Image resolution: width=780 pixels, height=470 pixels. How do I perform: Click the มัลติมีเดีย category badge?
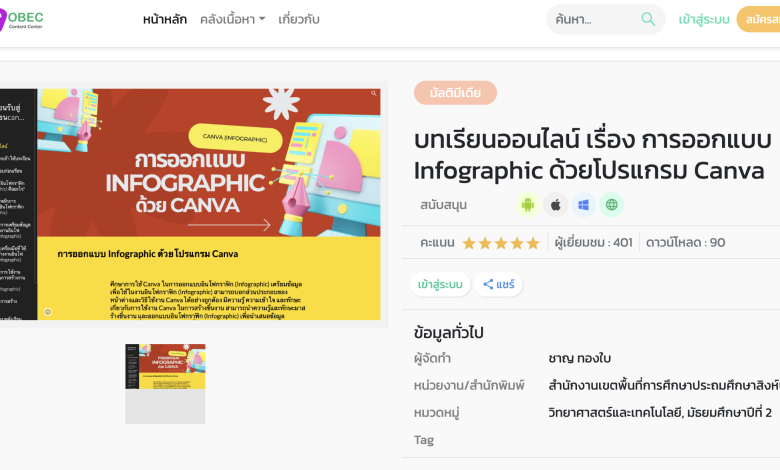pyautogui.click(x=455, y=93)
